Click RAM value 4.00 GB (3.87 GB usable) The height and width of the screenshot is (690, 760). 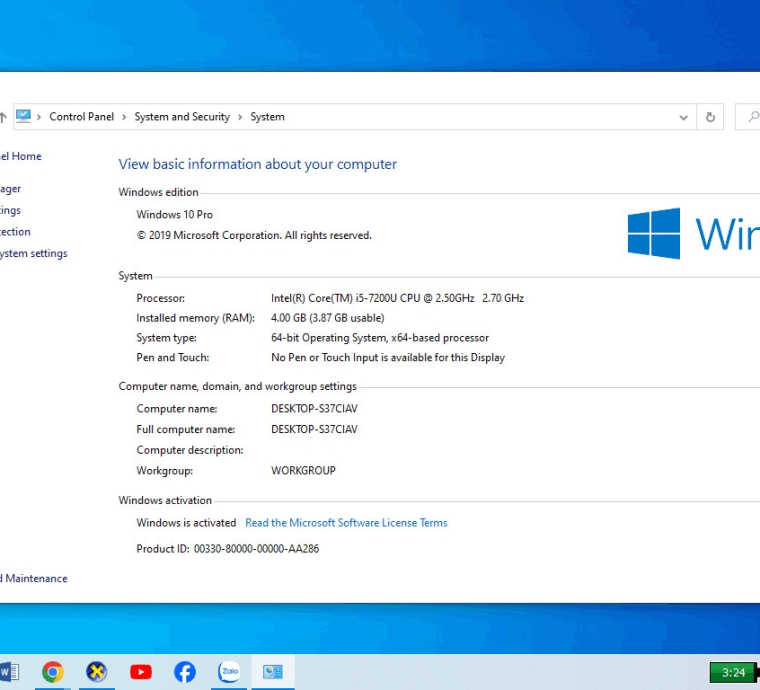pyautogui.click(x=328, y=318)
